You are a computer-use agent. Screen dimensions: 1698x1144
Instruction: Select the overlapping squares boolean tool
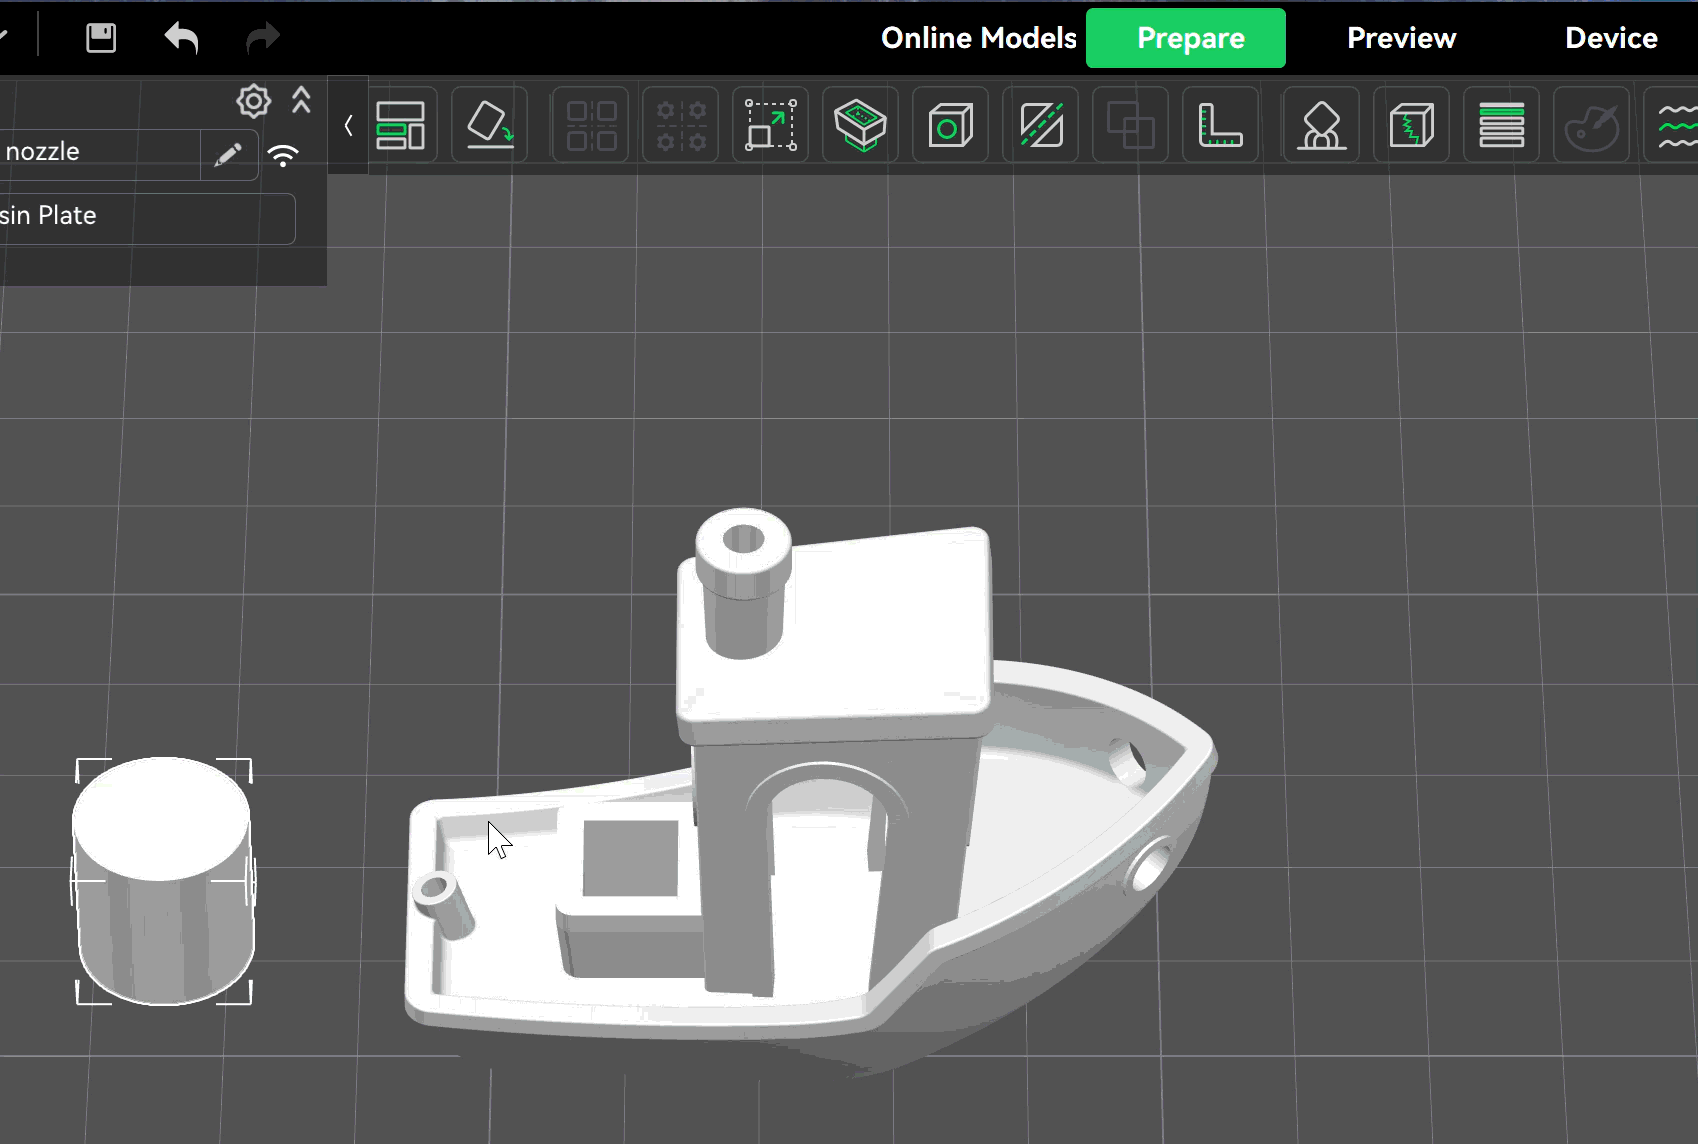[x=1131, y=125]
